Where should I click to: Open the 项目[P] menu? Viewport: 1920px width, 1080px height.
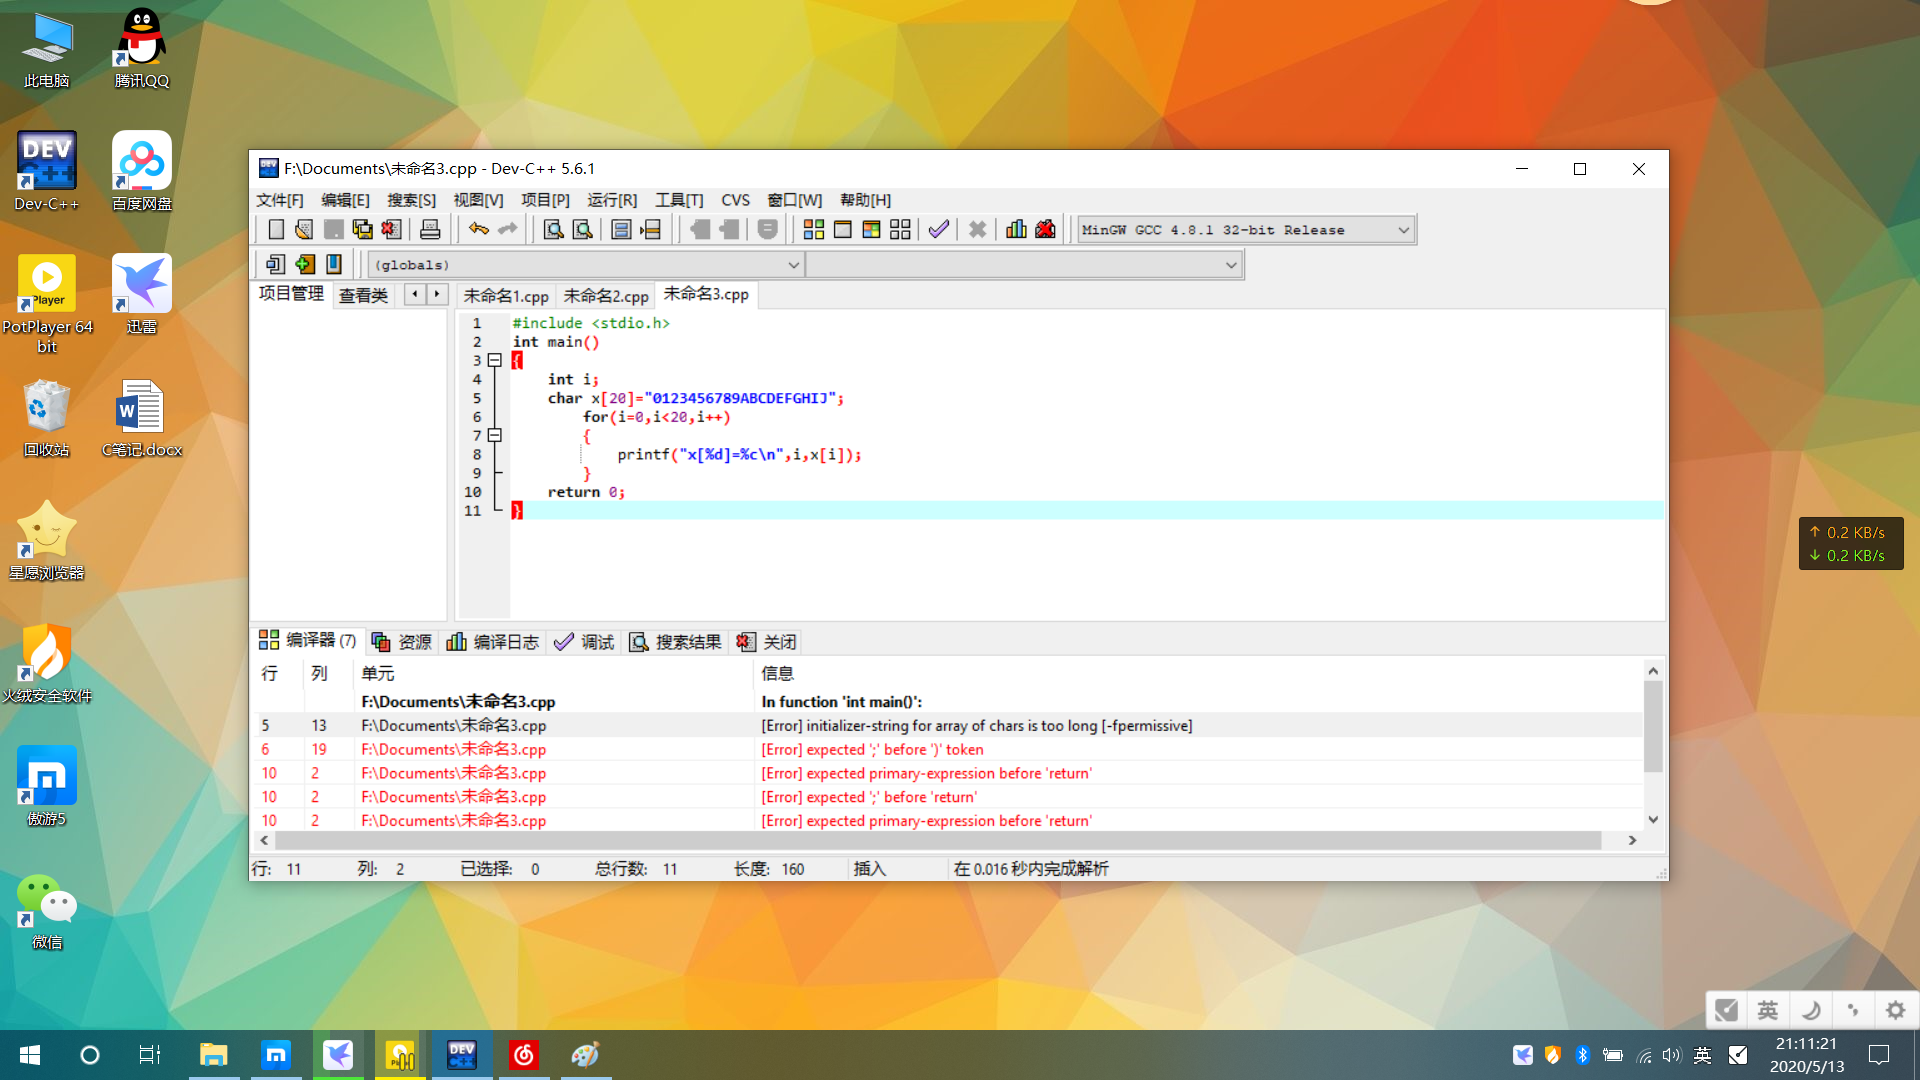pos(545,200)
